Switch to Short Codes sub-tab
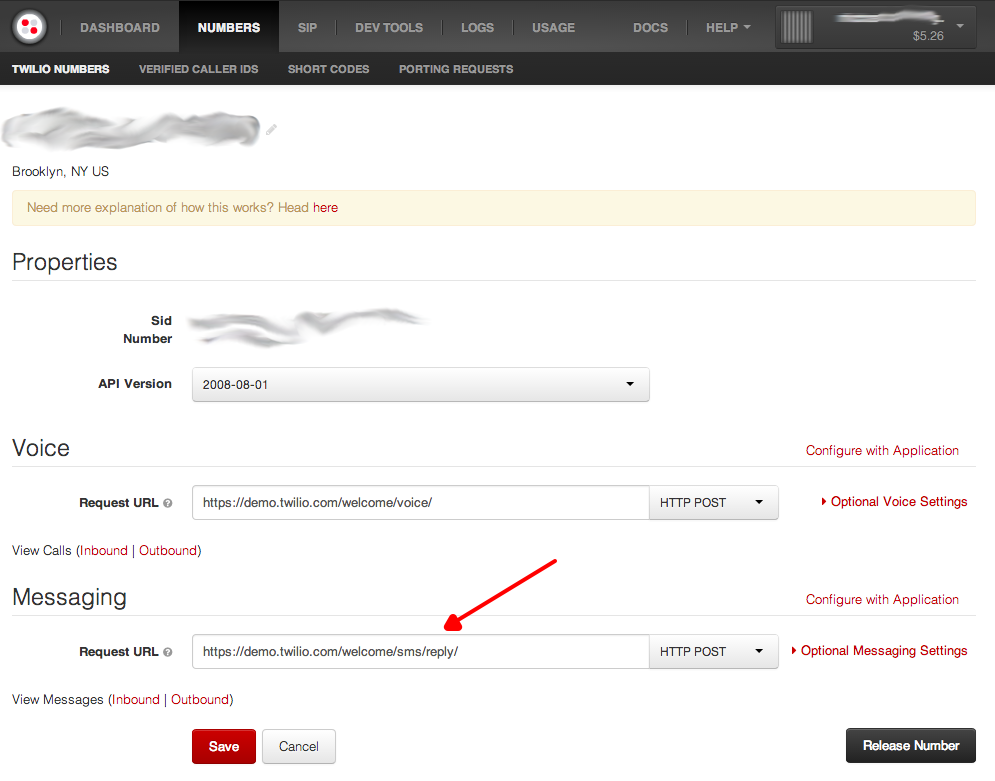Viewport: 995px width, 781px height. coord(328,69)
